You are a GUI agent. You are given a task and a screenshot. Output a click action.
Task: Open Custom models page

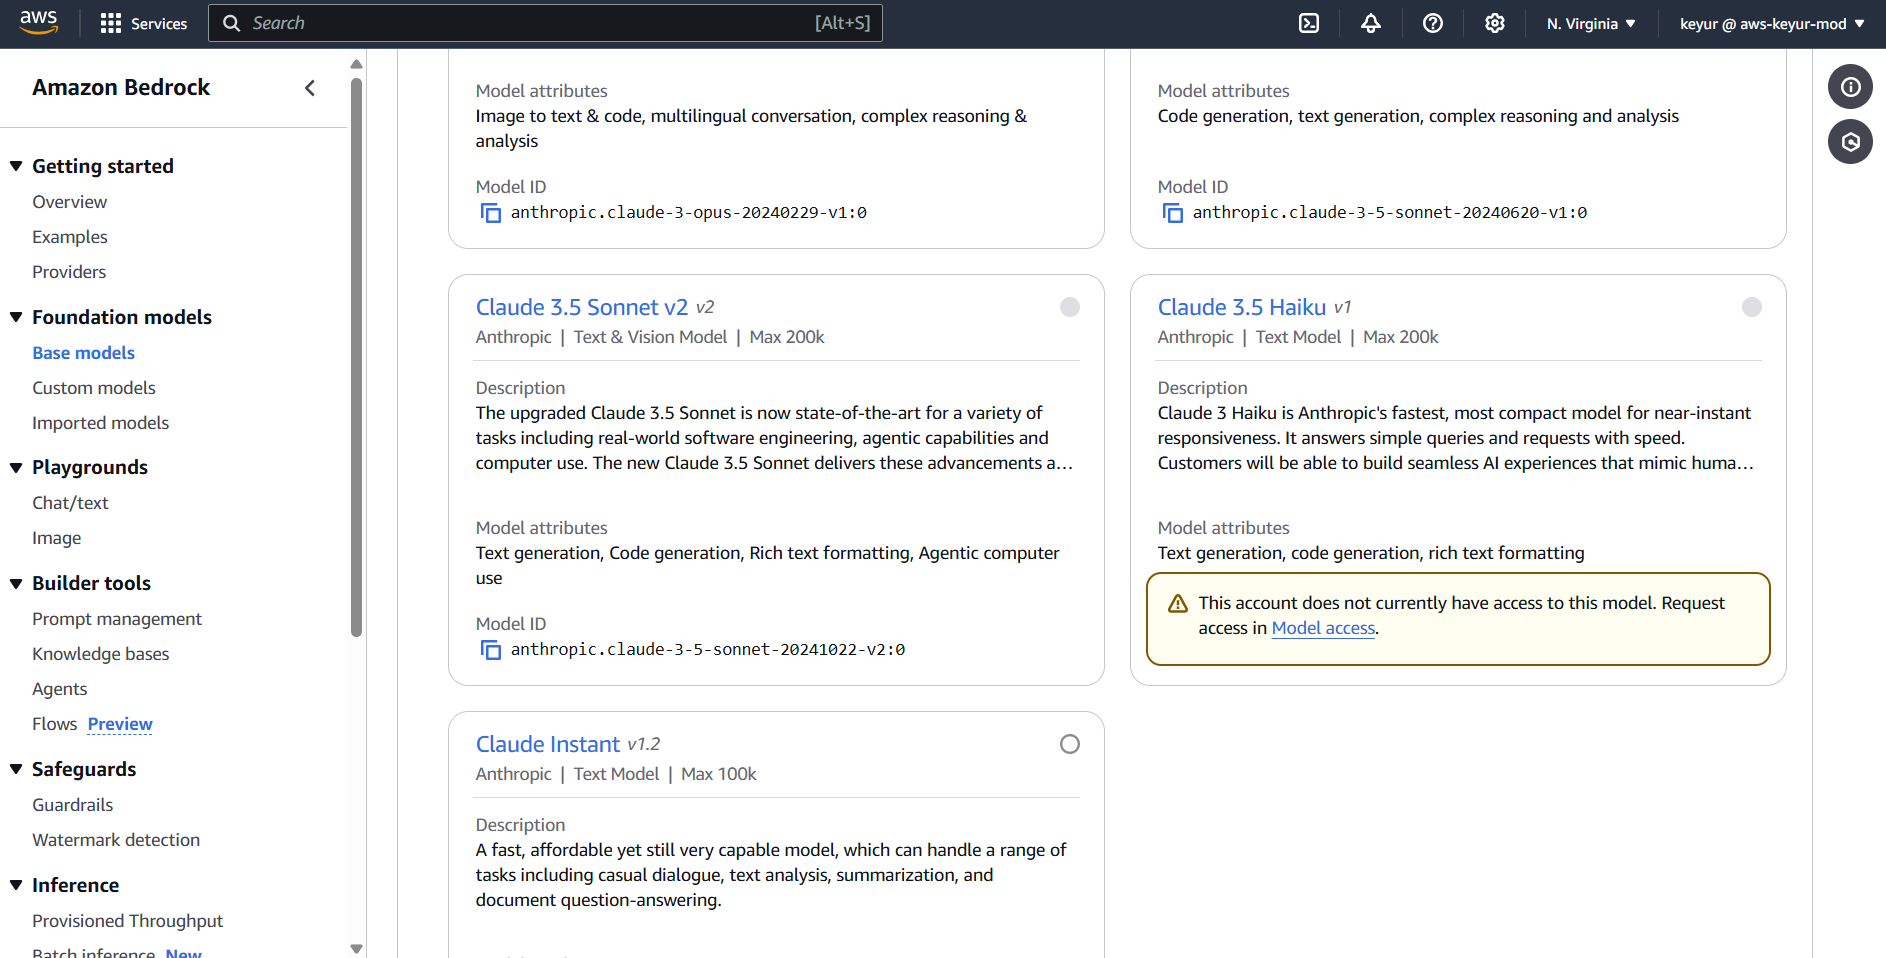coord(94,388)
